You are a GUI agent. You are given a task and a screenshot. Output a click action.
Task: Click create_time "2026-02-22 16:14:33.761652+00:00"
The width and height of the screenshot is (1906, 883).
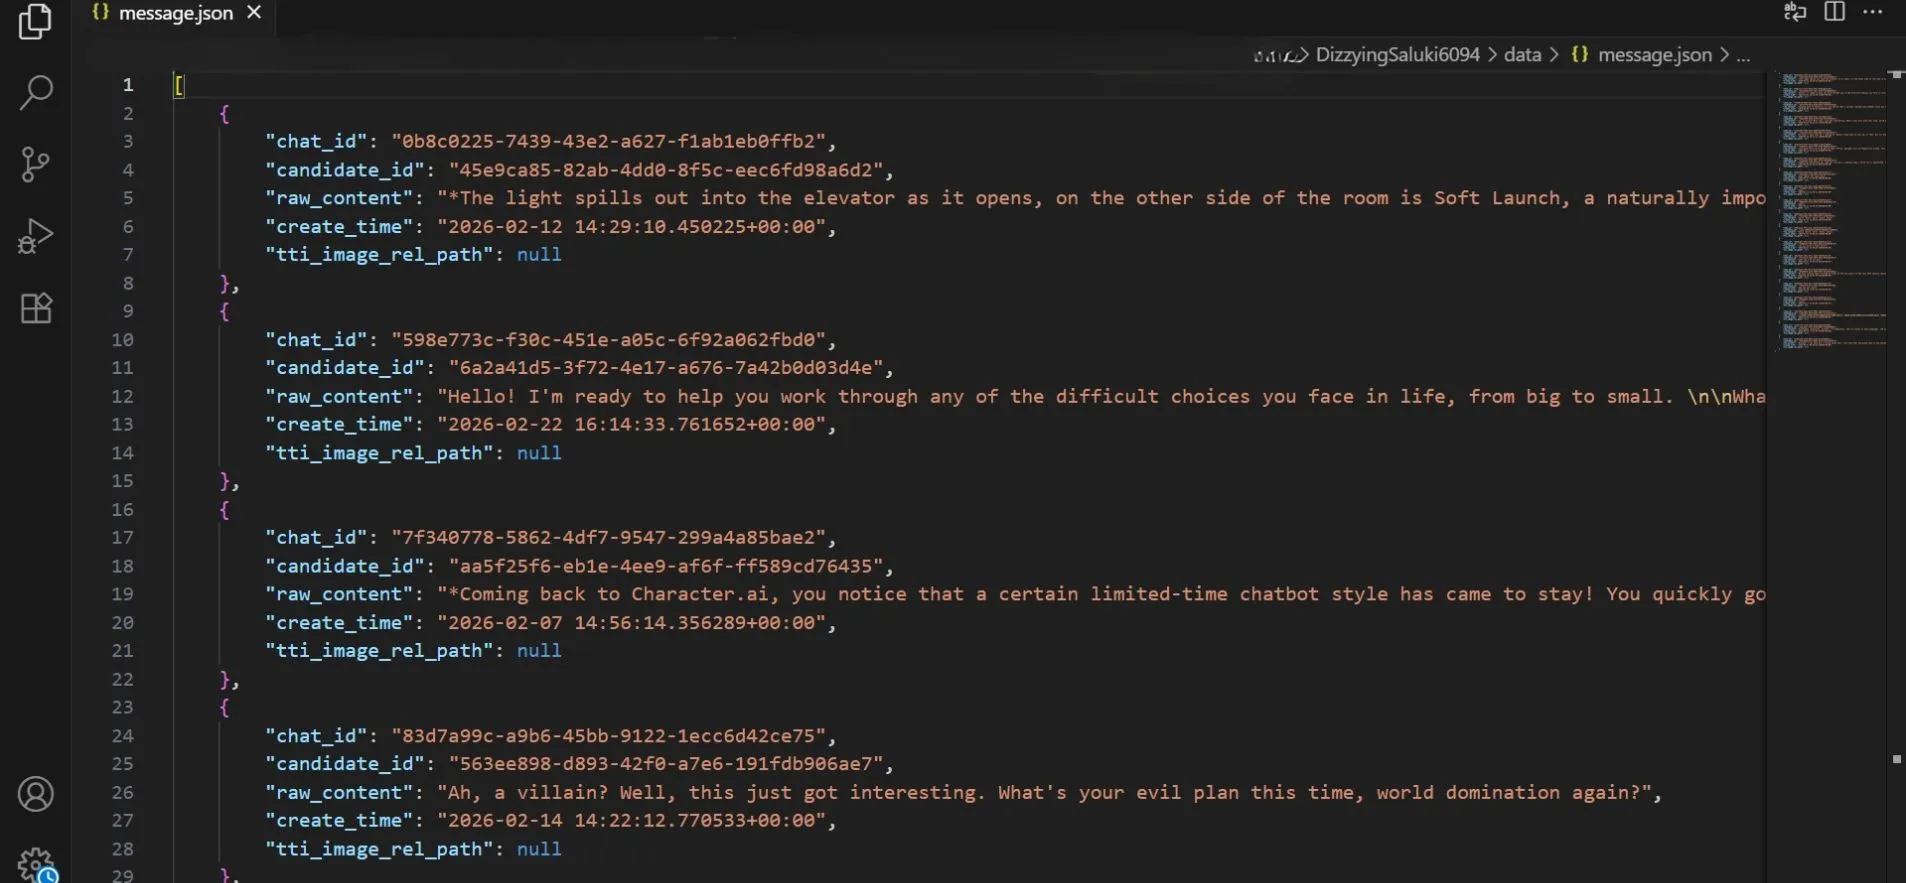point(631,424)
